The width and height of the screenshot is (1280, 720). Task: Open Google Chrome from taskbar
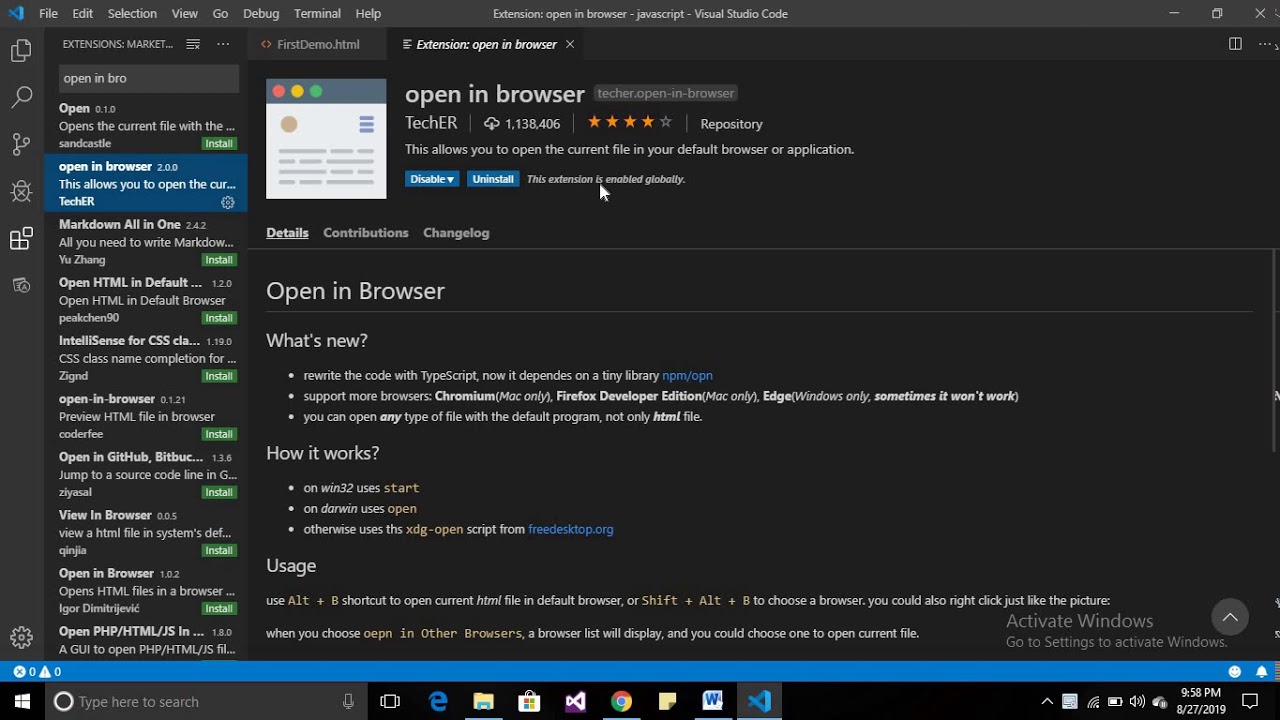click(621, 701)
